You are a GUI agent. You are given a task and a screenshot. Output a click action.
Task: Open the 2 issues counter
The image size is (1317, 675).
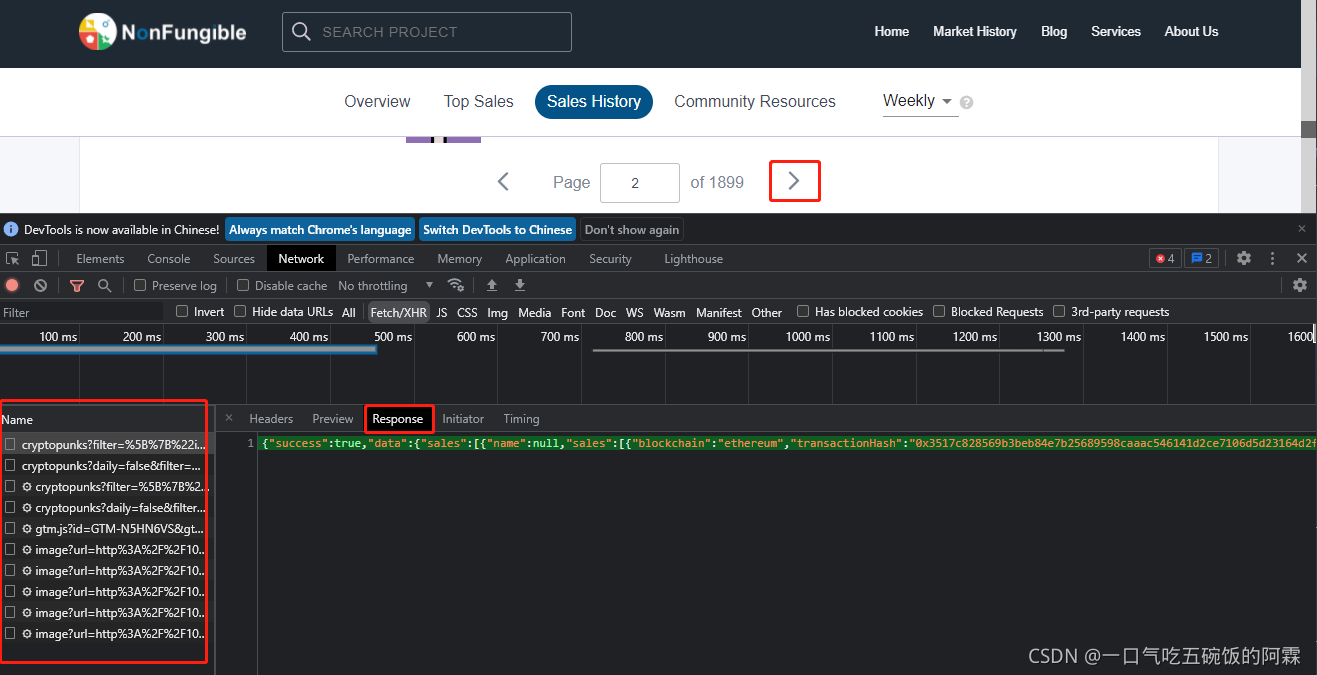1201,258
